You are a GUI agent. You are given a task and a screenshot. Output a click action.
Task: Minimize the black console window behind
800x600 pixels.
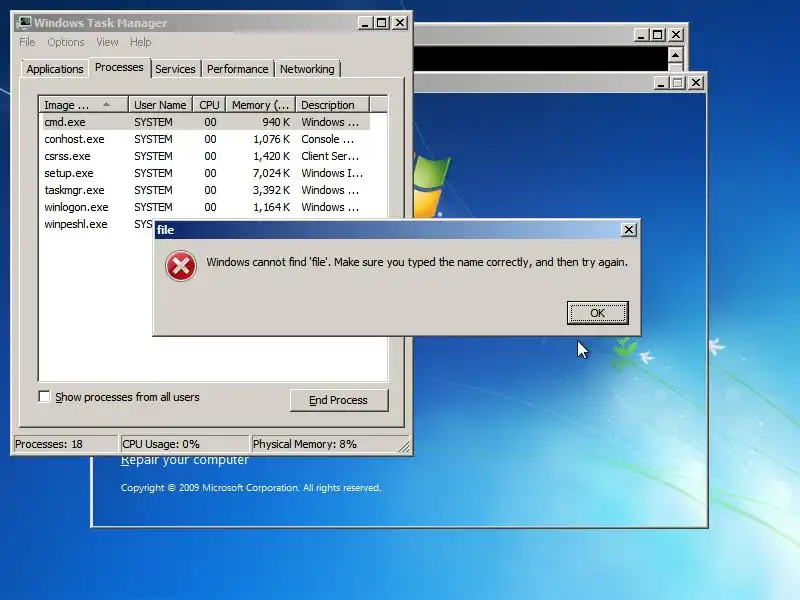[x=641, y=35]
